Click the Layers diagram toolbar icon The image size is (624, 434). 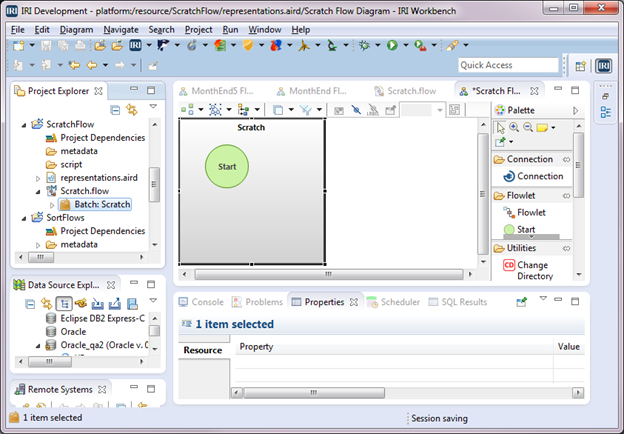[278, 110]
